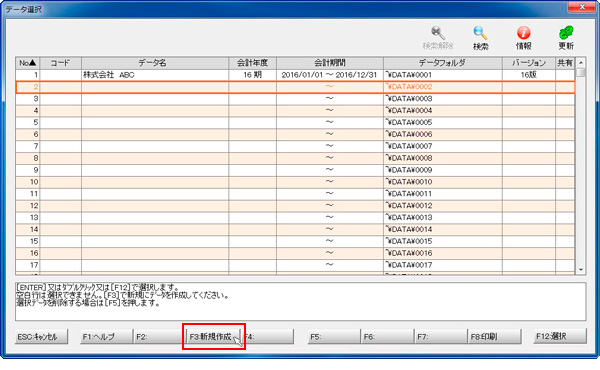Viewport: 600px width, 370px height.
Task: Create new data with F3:新規作成
Action: pyautogui.click(x=213, y=337)
